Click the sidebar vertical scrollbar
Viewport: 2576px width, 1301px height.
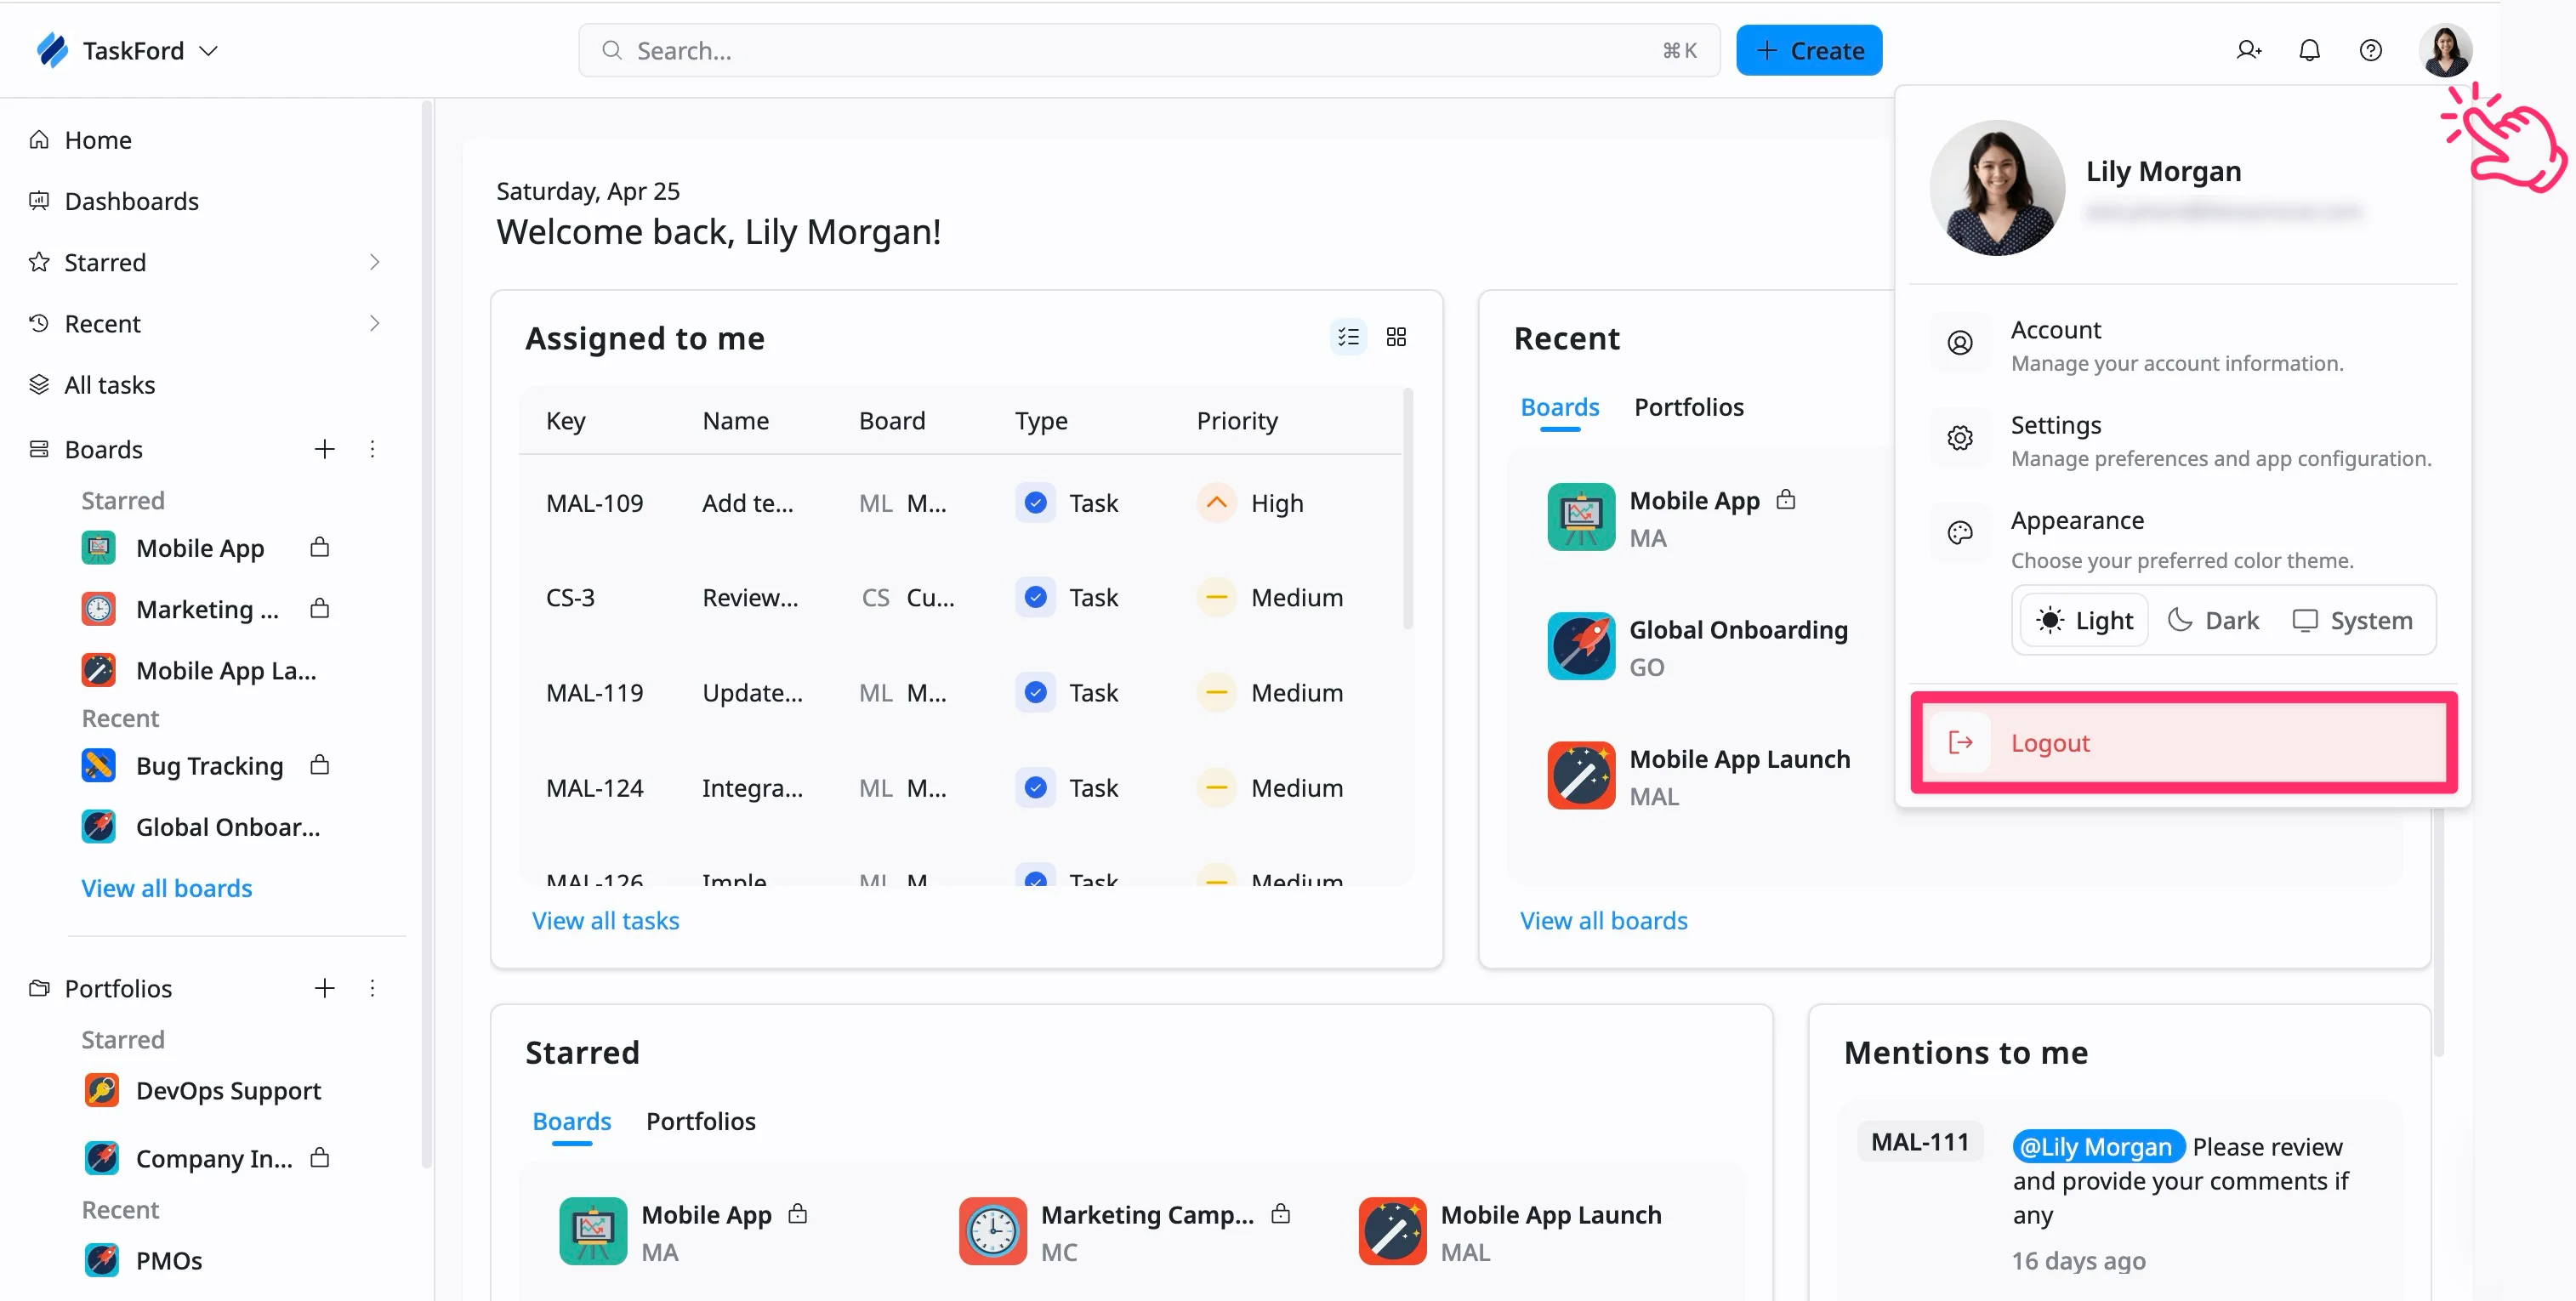click(x=427, y=633)
